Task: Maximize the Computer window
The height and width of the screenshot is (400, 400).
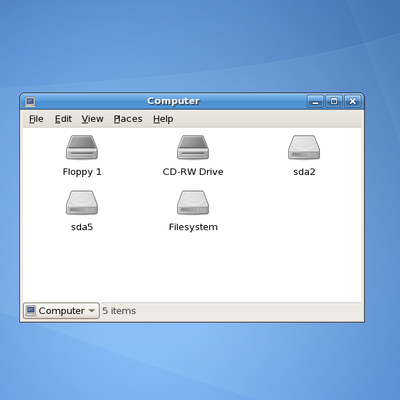Action: click(334, 101)
